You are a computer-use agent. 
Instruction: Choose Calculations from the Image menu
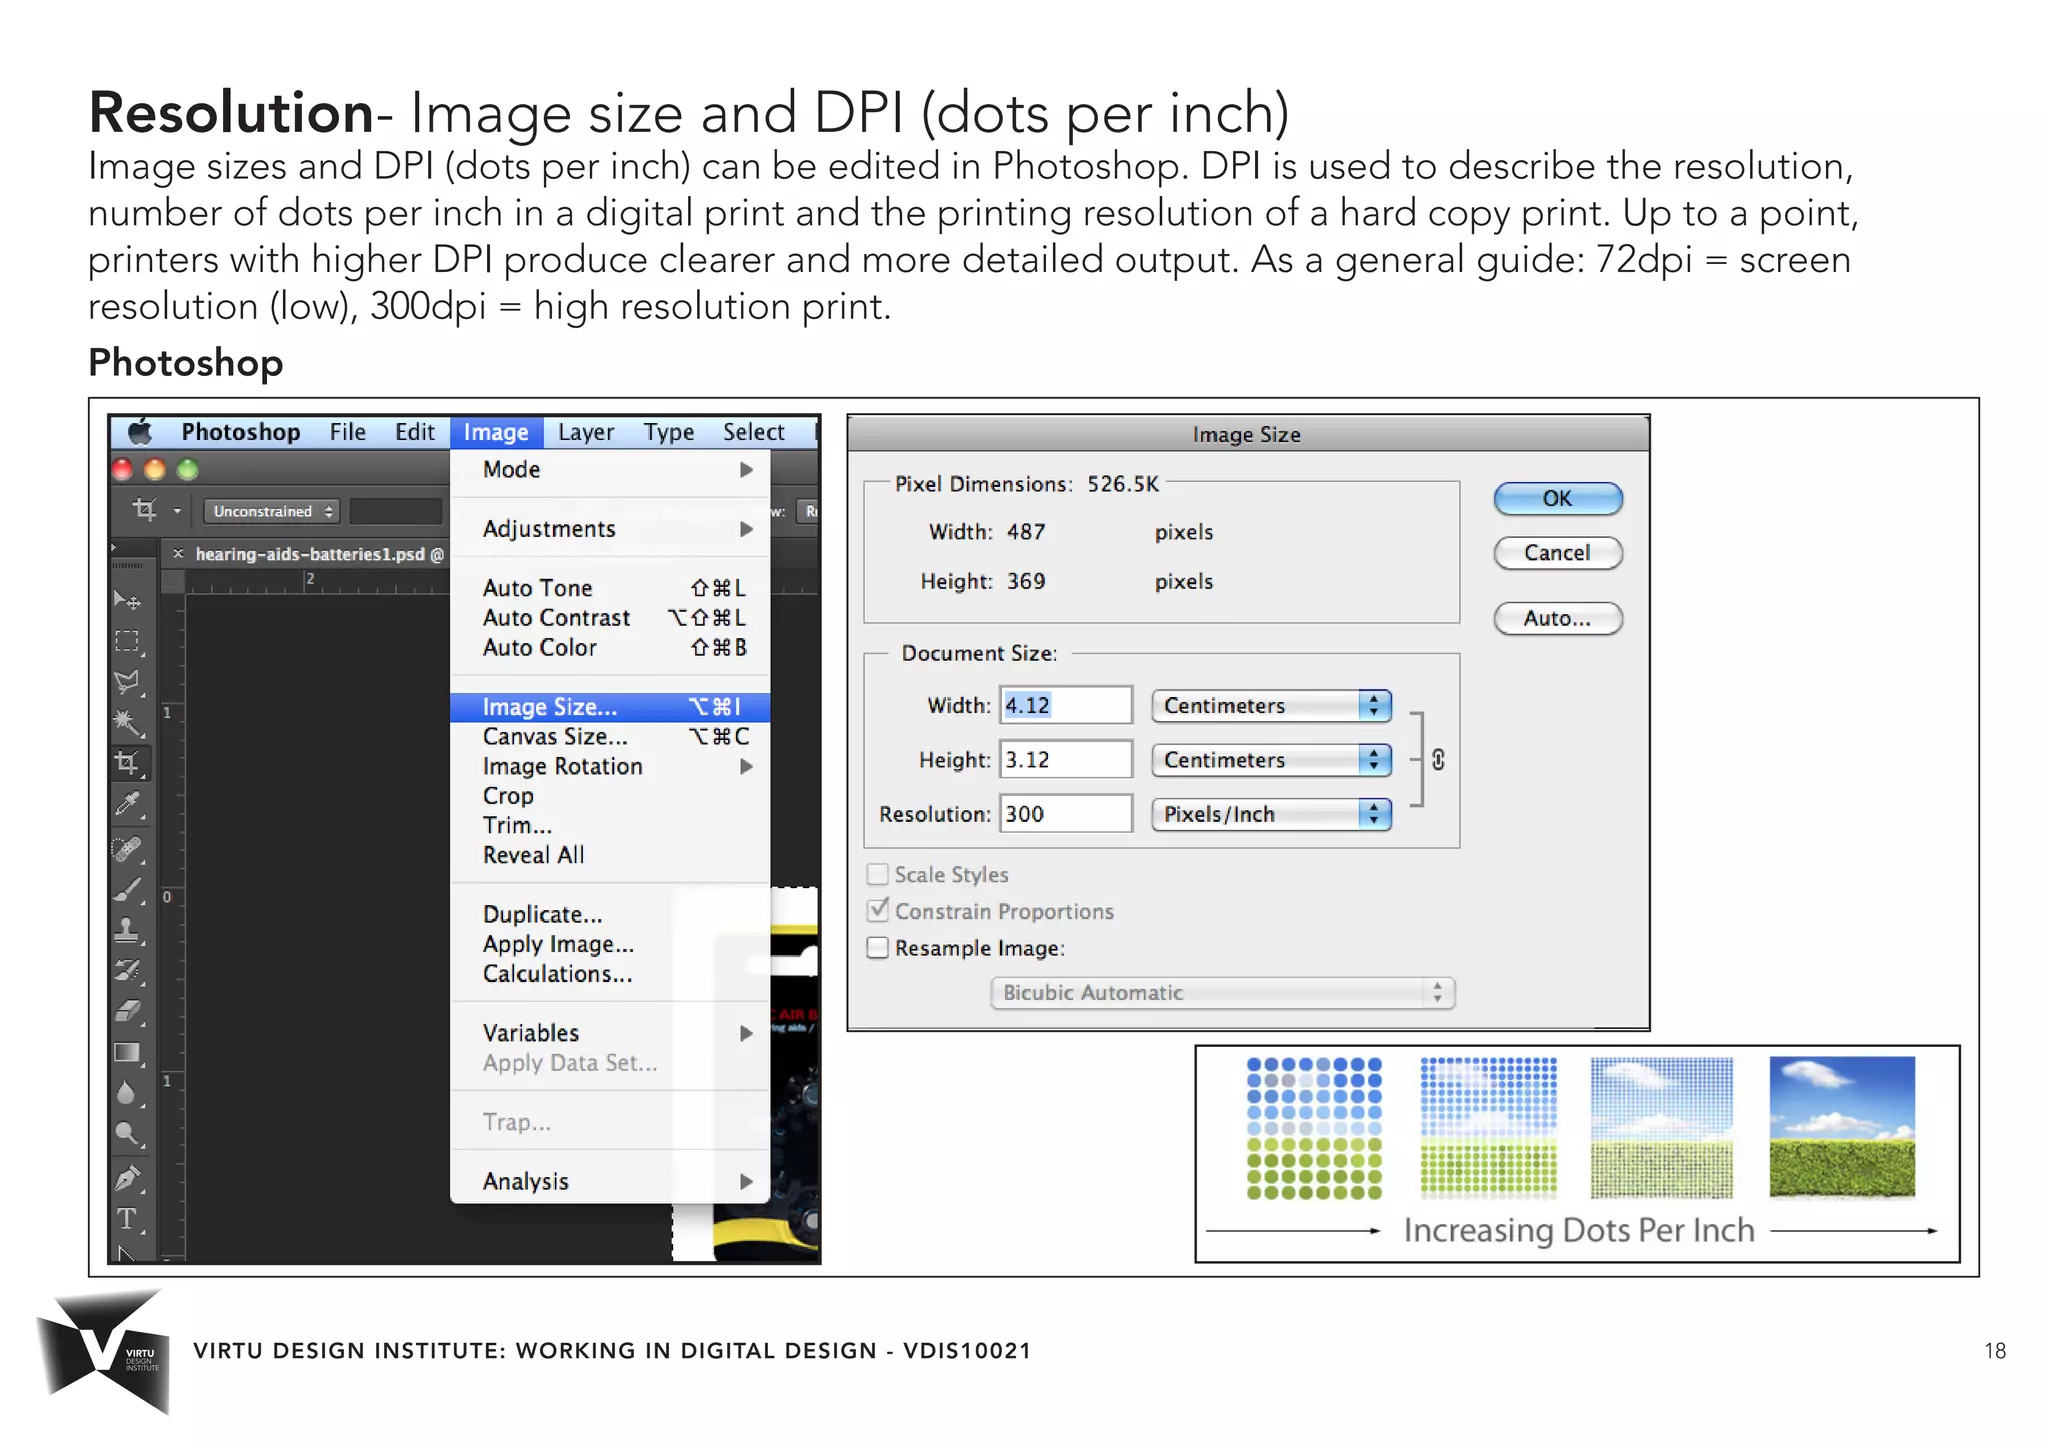coord(610,974)
